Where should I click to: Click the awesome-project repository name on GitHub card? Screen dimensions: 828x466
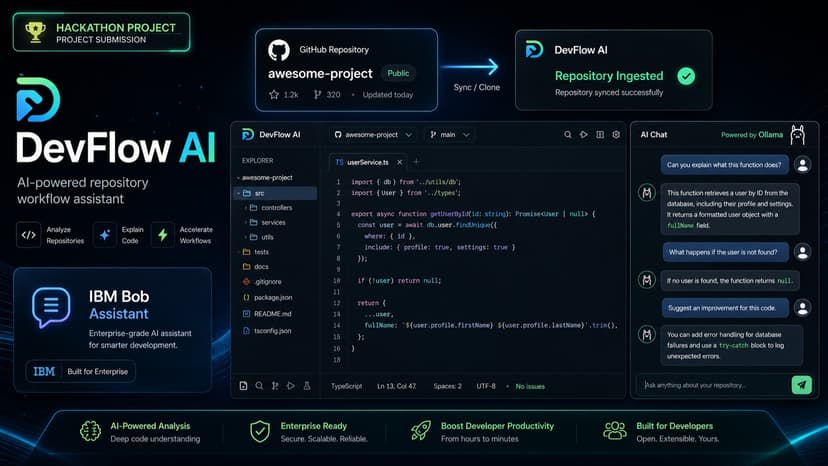point(320,73)
